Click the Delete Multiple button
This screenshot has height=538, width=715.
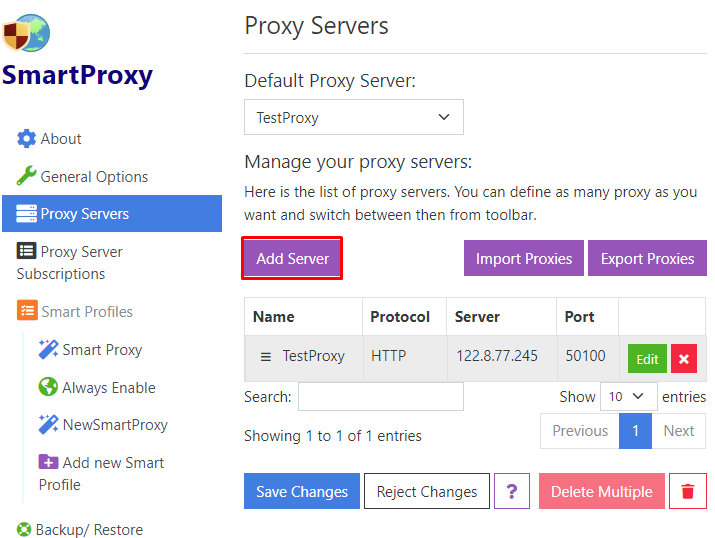(601, 491)
